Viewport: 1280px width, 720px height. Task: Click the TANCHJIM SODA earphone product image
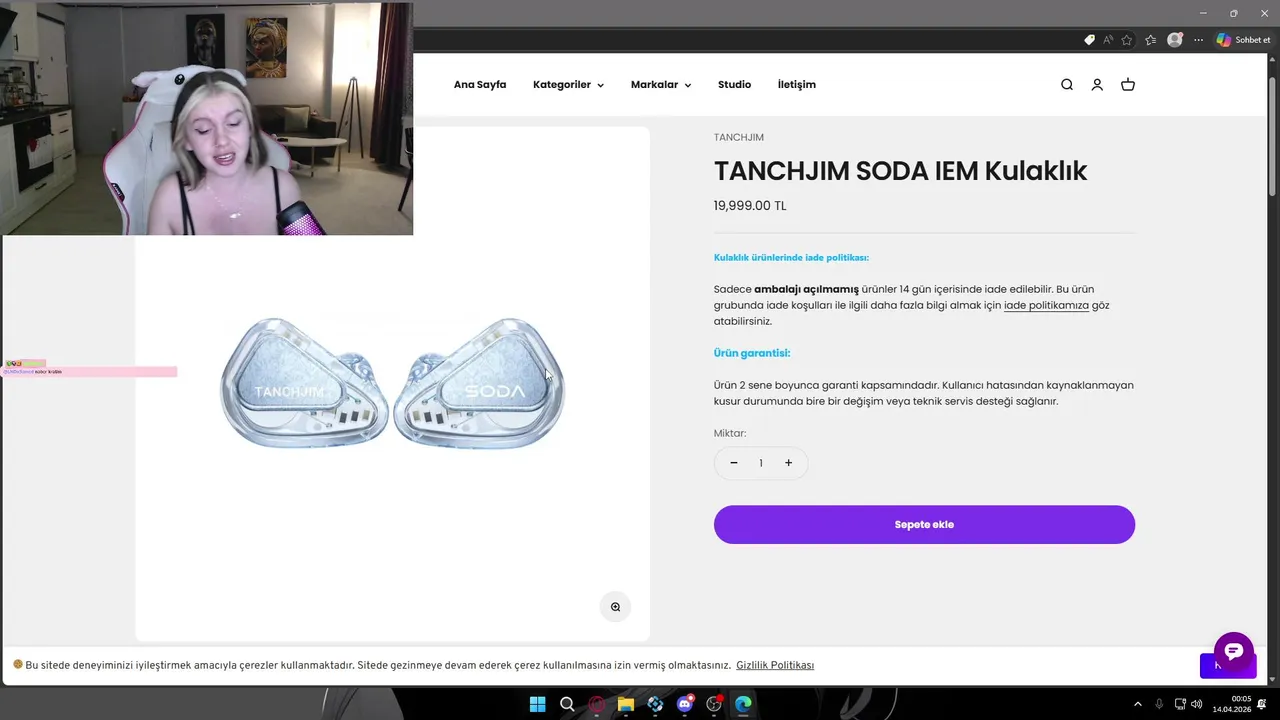point(393,383)
